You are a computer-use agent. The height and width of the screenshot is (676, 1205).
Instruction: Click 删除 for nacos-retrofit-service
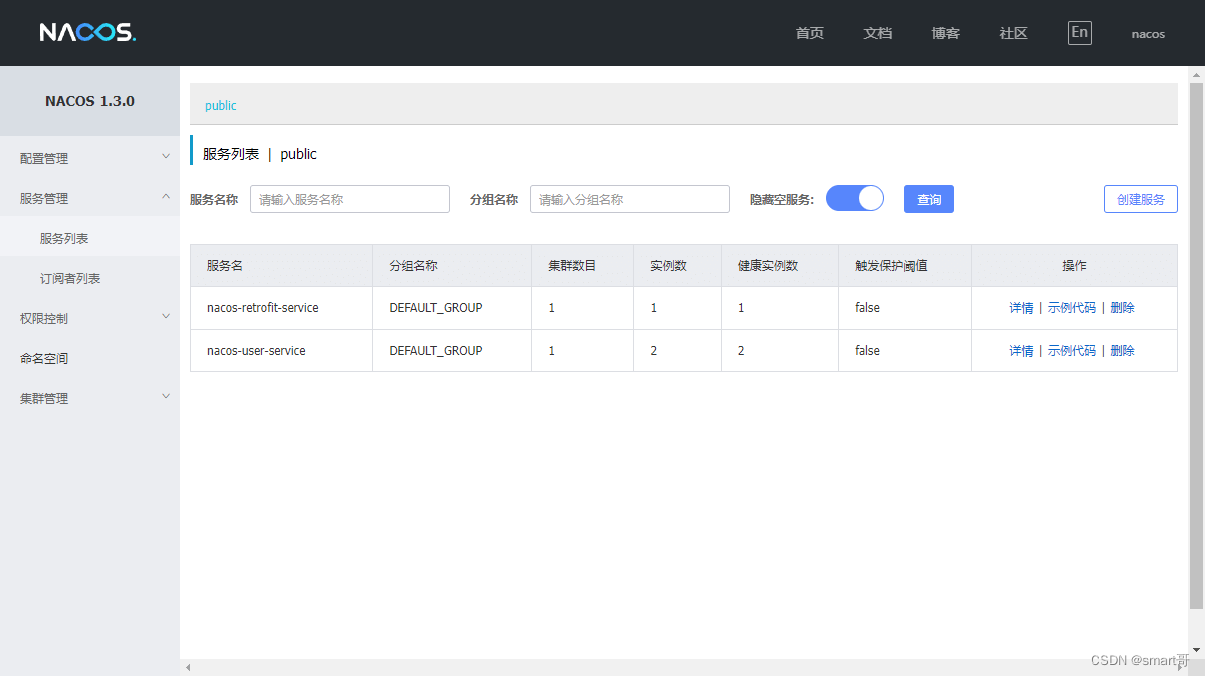[1122, 308]
